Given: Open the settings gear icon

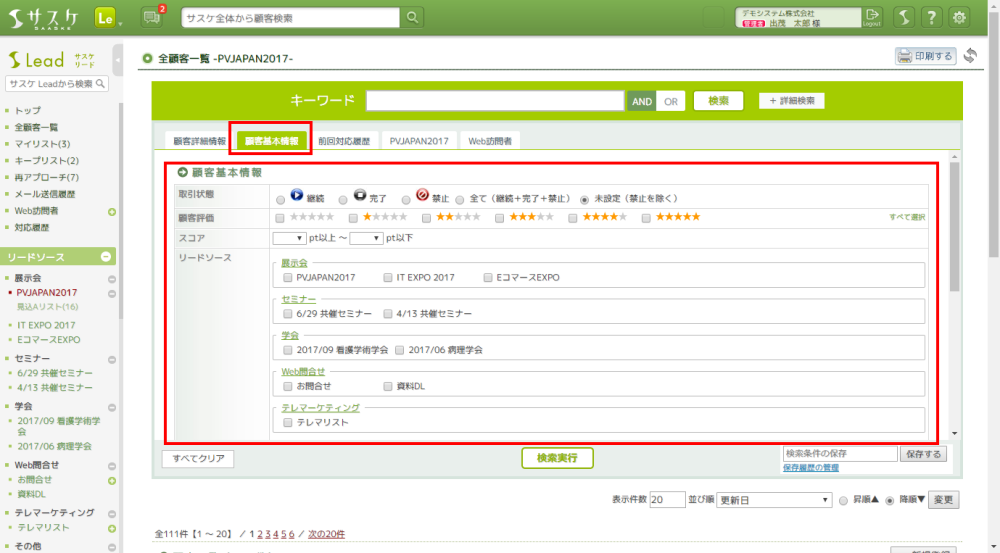Looking at the screenshot, I should pos(959,17).
